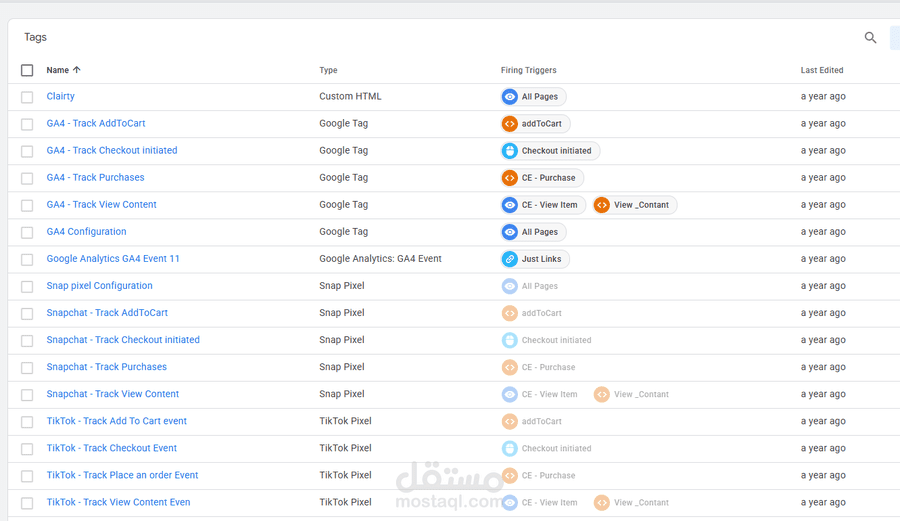
Task: Check the Snapchat - Track AddToCart checkbox
Action: [x=27, y=313]
